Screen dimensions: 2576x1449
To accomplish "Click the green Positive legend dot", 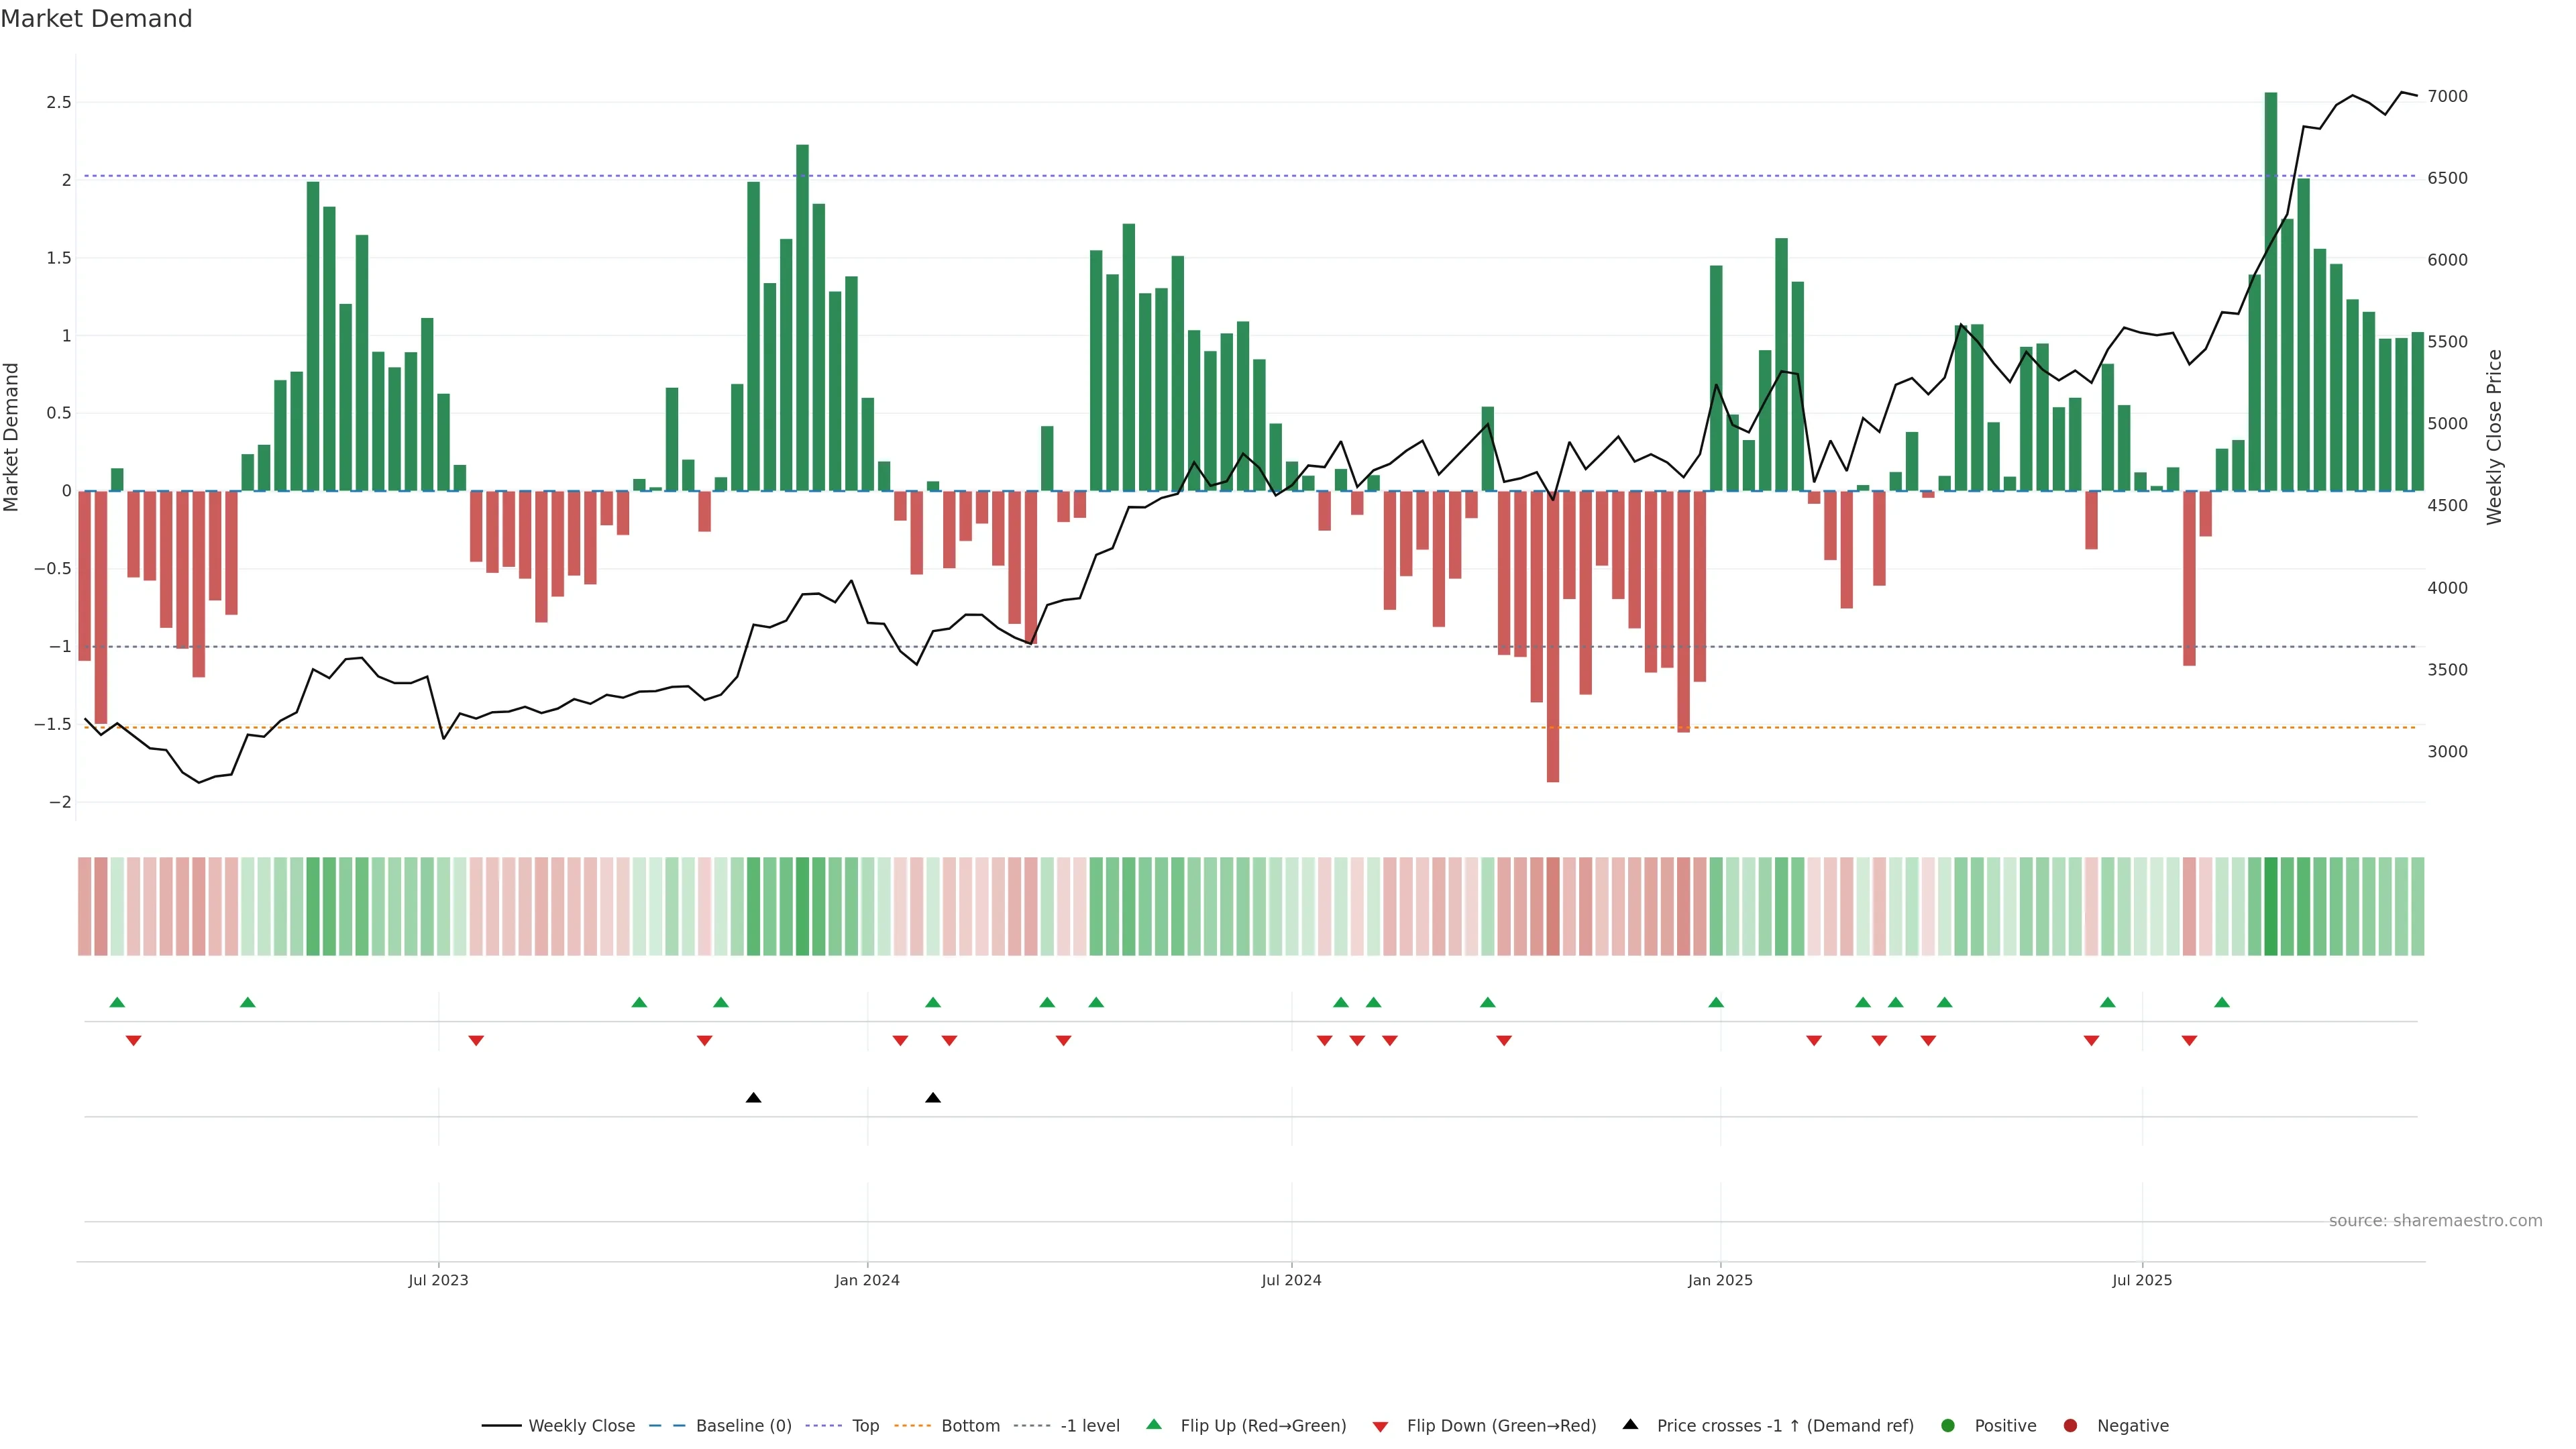I will coord(1947,1426).
